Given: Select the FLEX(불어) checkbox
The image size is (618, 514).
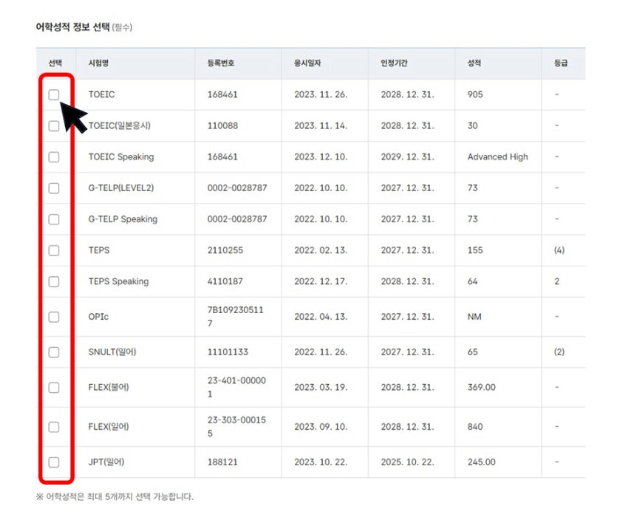Looking at the screenshot, I should (54, 387).
